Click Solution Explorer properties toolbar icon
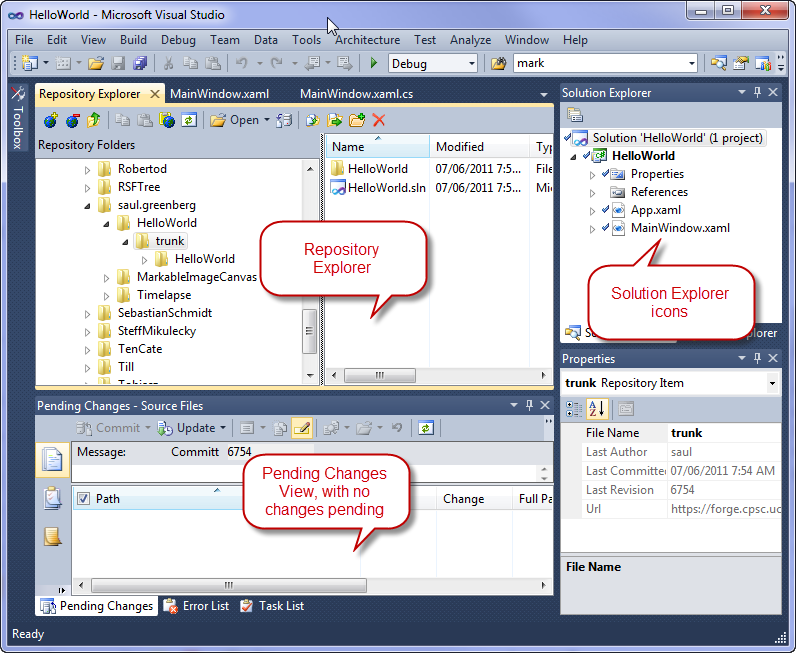Viewport: 796px width, 653px height. 575,115
